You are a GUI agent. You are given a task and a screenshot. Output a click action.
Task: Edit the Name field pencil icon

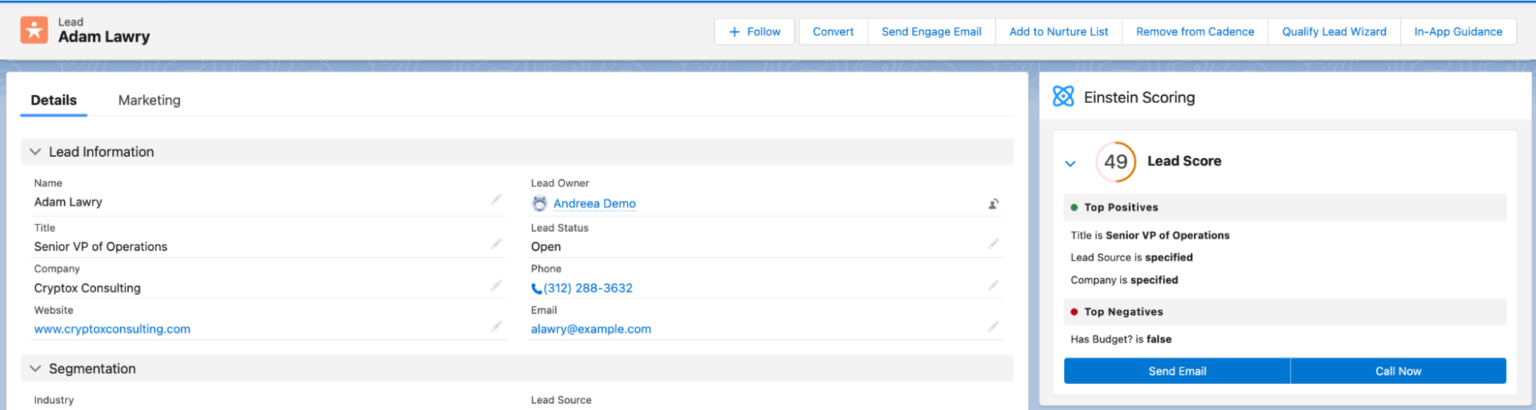496,200
